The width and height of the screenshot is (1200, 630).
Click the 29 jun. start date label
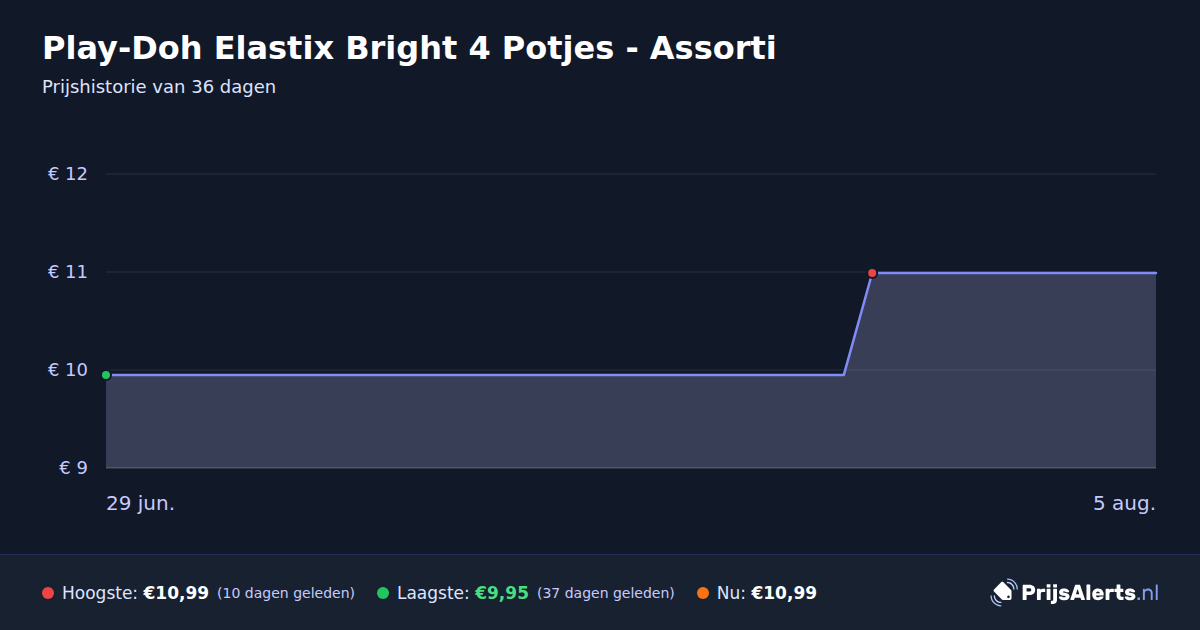click(141, 503)
